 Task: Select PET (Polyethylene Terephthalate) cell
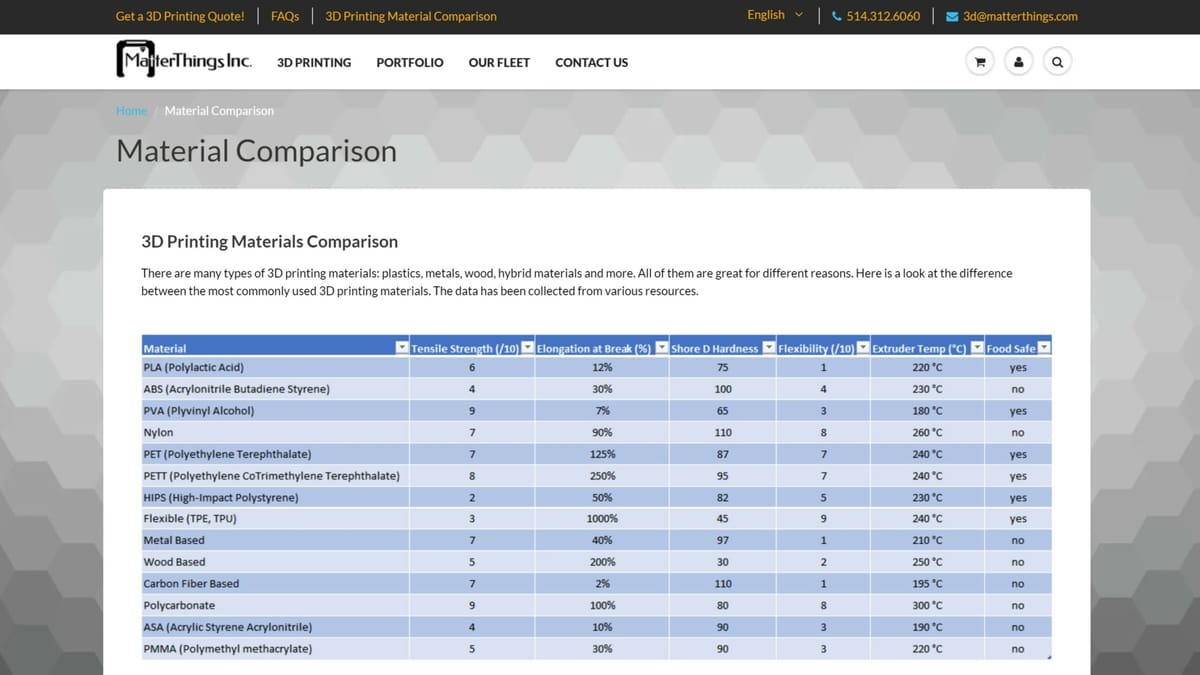coord(275,454)
